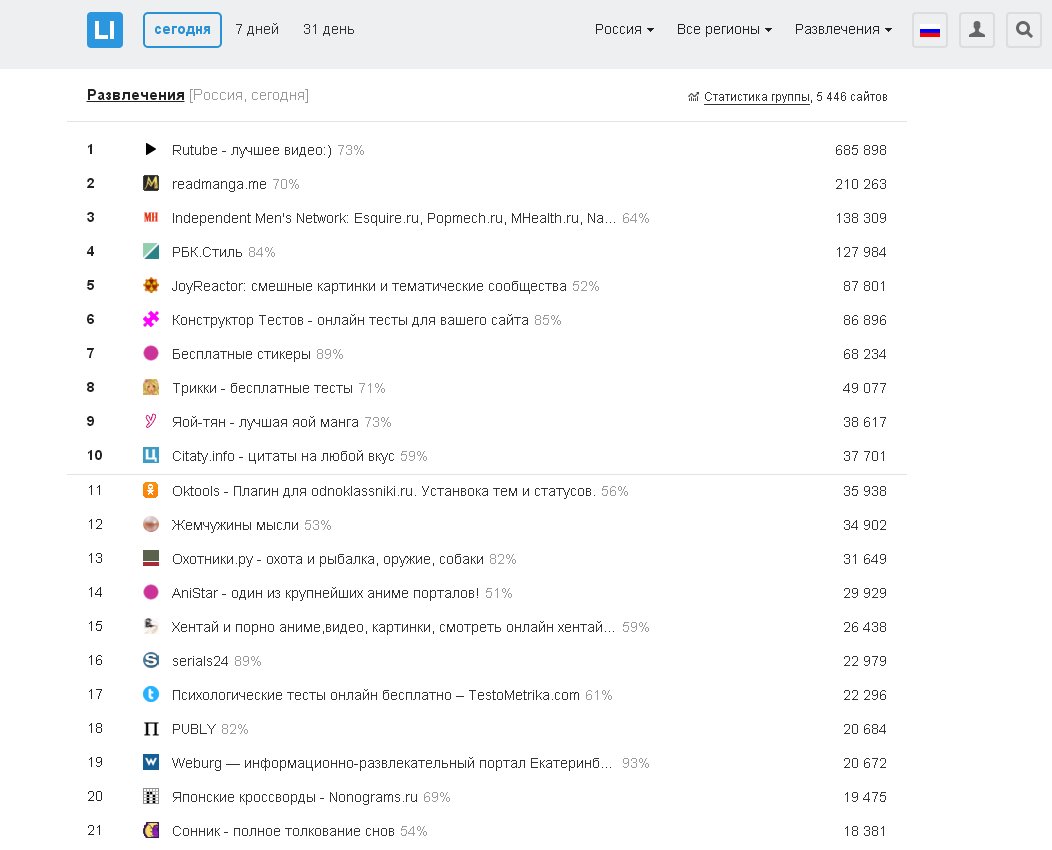Open the Статистика группы link
Screen dimensions: 1052x850
click(756, 97)
